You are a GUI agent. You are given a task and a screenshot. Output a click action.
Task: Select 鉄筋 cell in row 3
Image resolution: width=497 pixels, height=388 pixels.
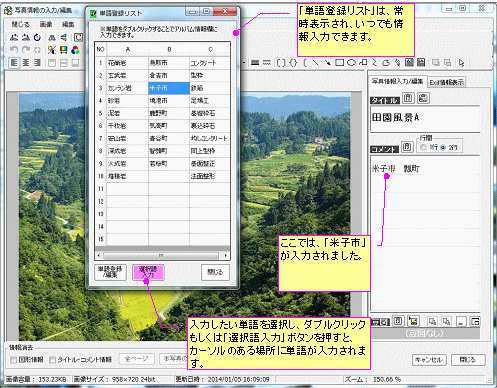click(209, 88)
